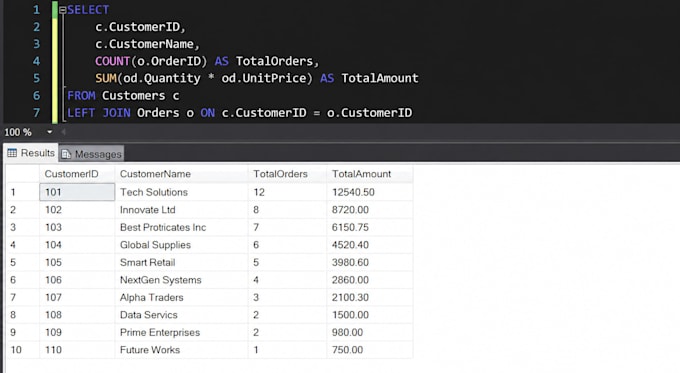The image size is (680, 373).
Task: Select the TotalAmount value 12540.50
Action: coord(369,192)
